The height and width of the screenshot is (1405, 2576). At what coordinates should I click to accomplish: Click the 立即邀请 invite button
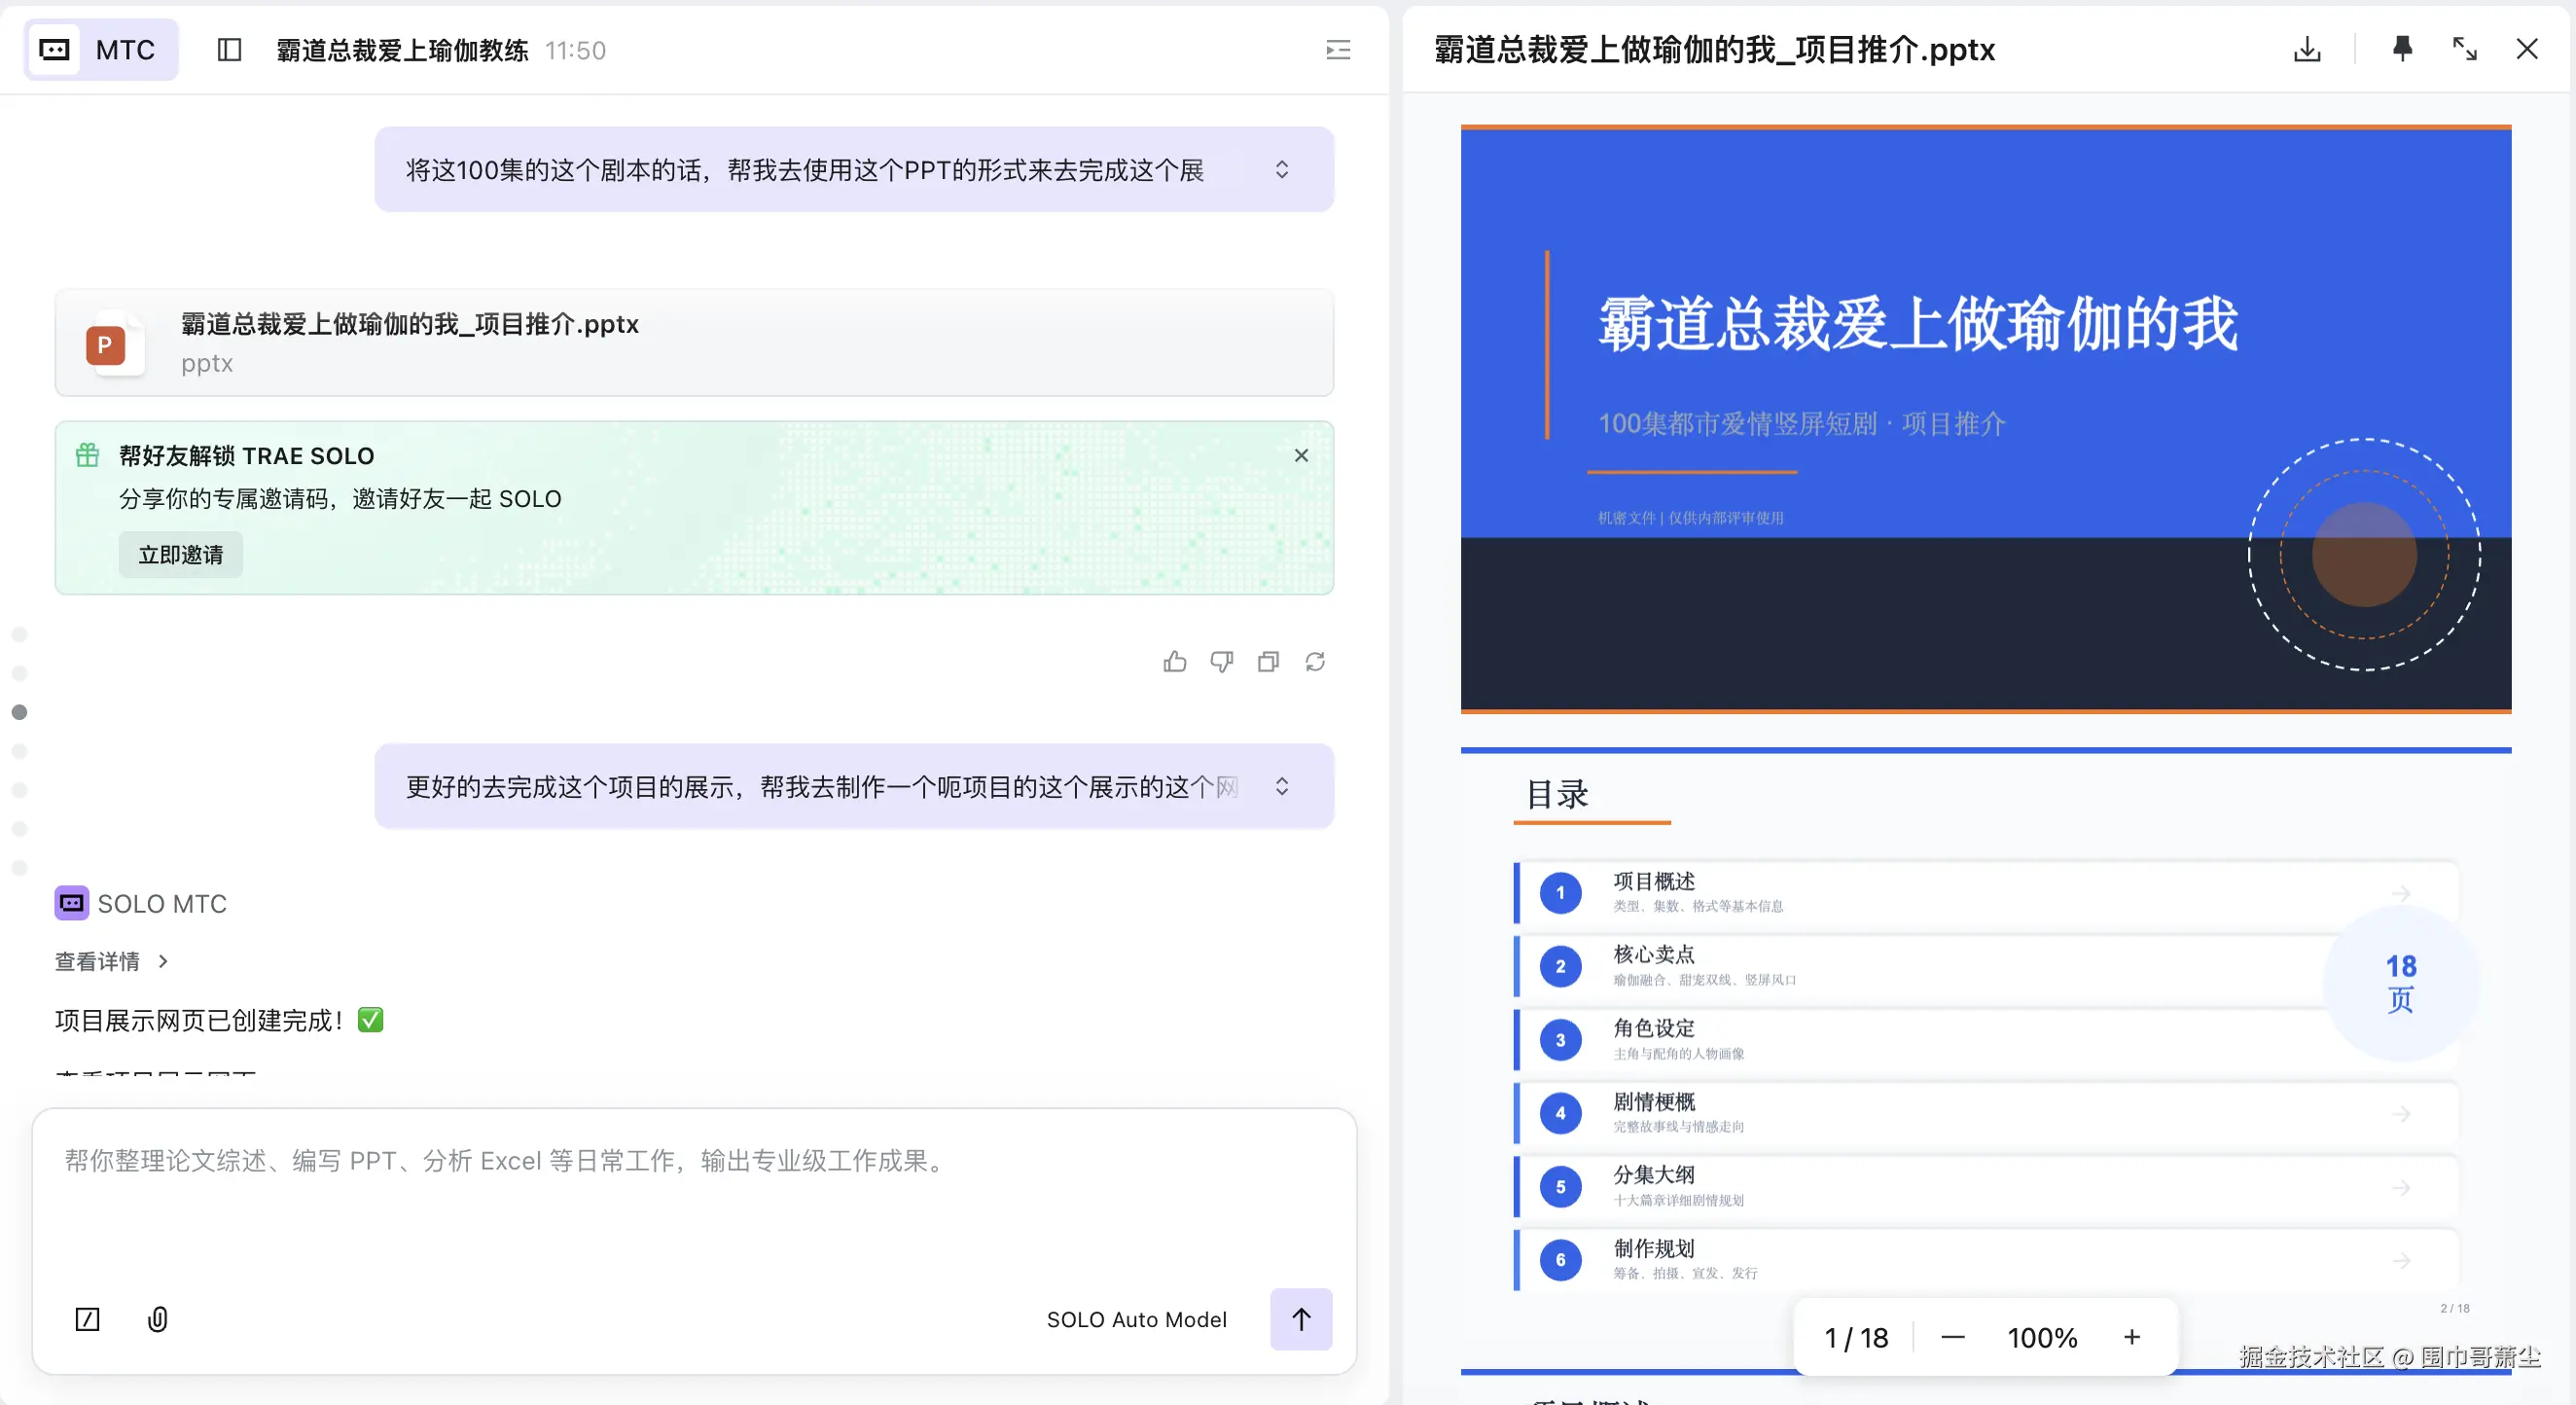click(180, 554)
